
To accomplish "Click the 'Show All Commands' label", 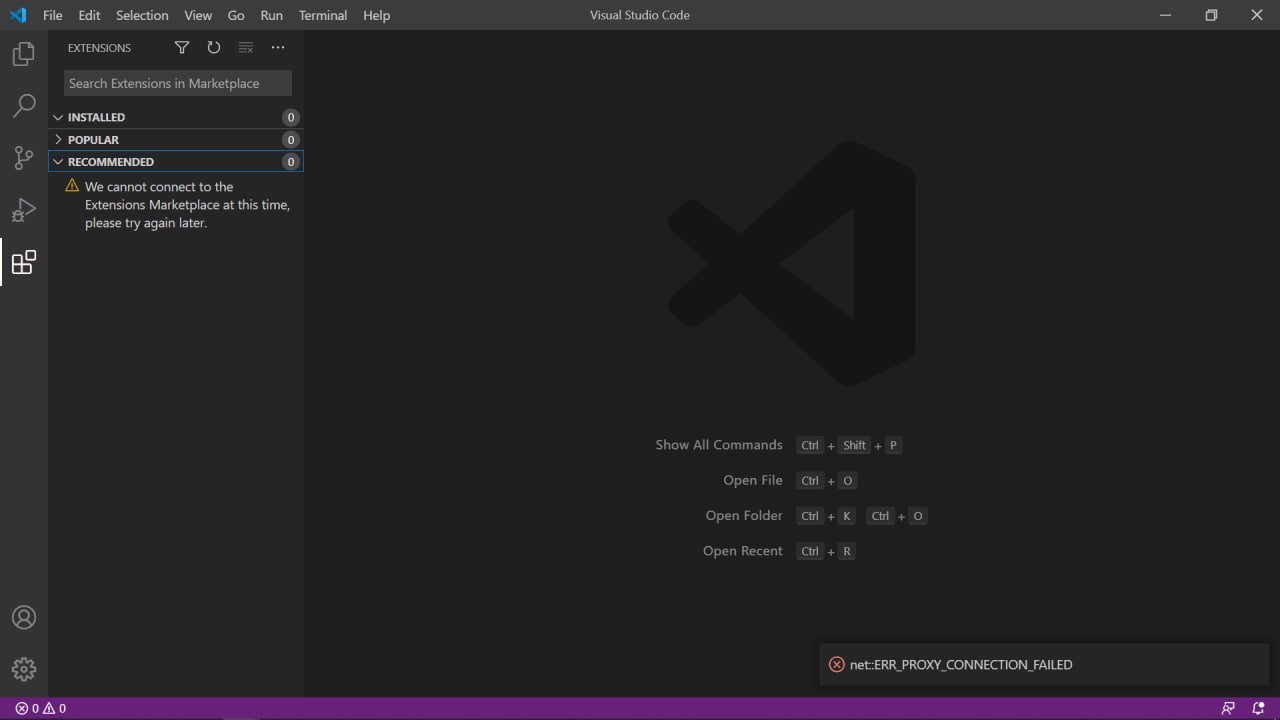I will click(x=719, y=445).
